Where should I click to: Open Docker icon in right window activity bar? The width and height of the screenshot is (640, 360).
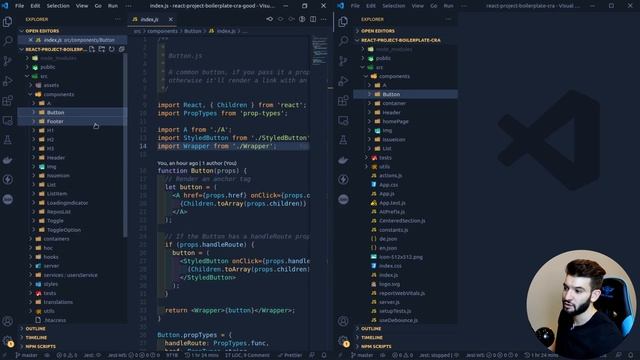(343, 160)
